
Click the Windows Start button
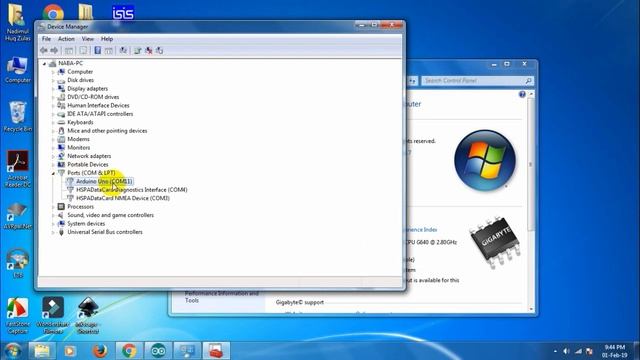click(13, 351)
